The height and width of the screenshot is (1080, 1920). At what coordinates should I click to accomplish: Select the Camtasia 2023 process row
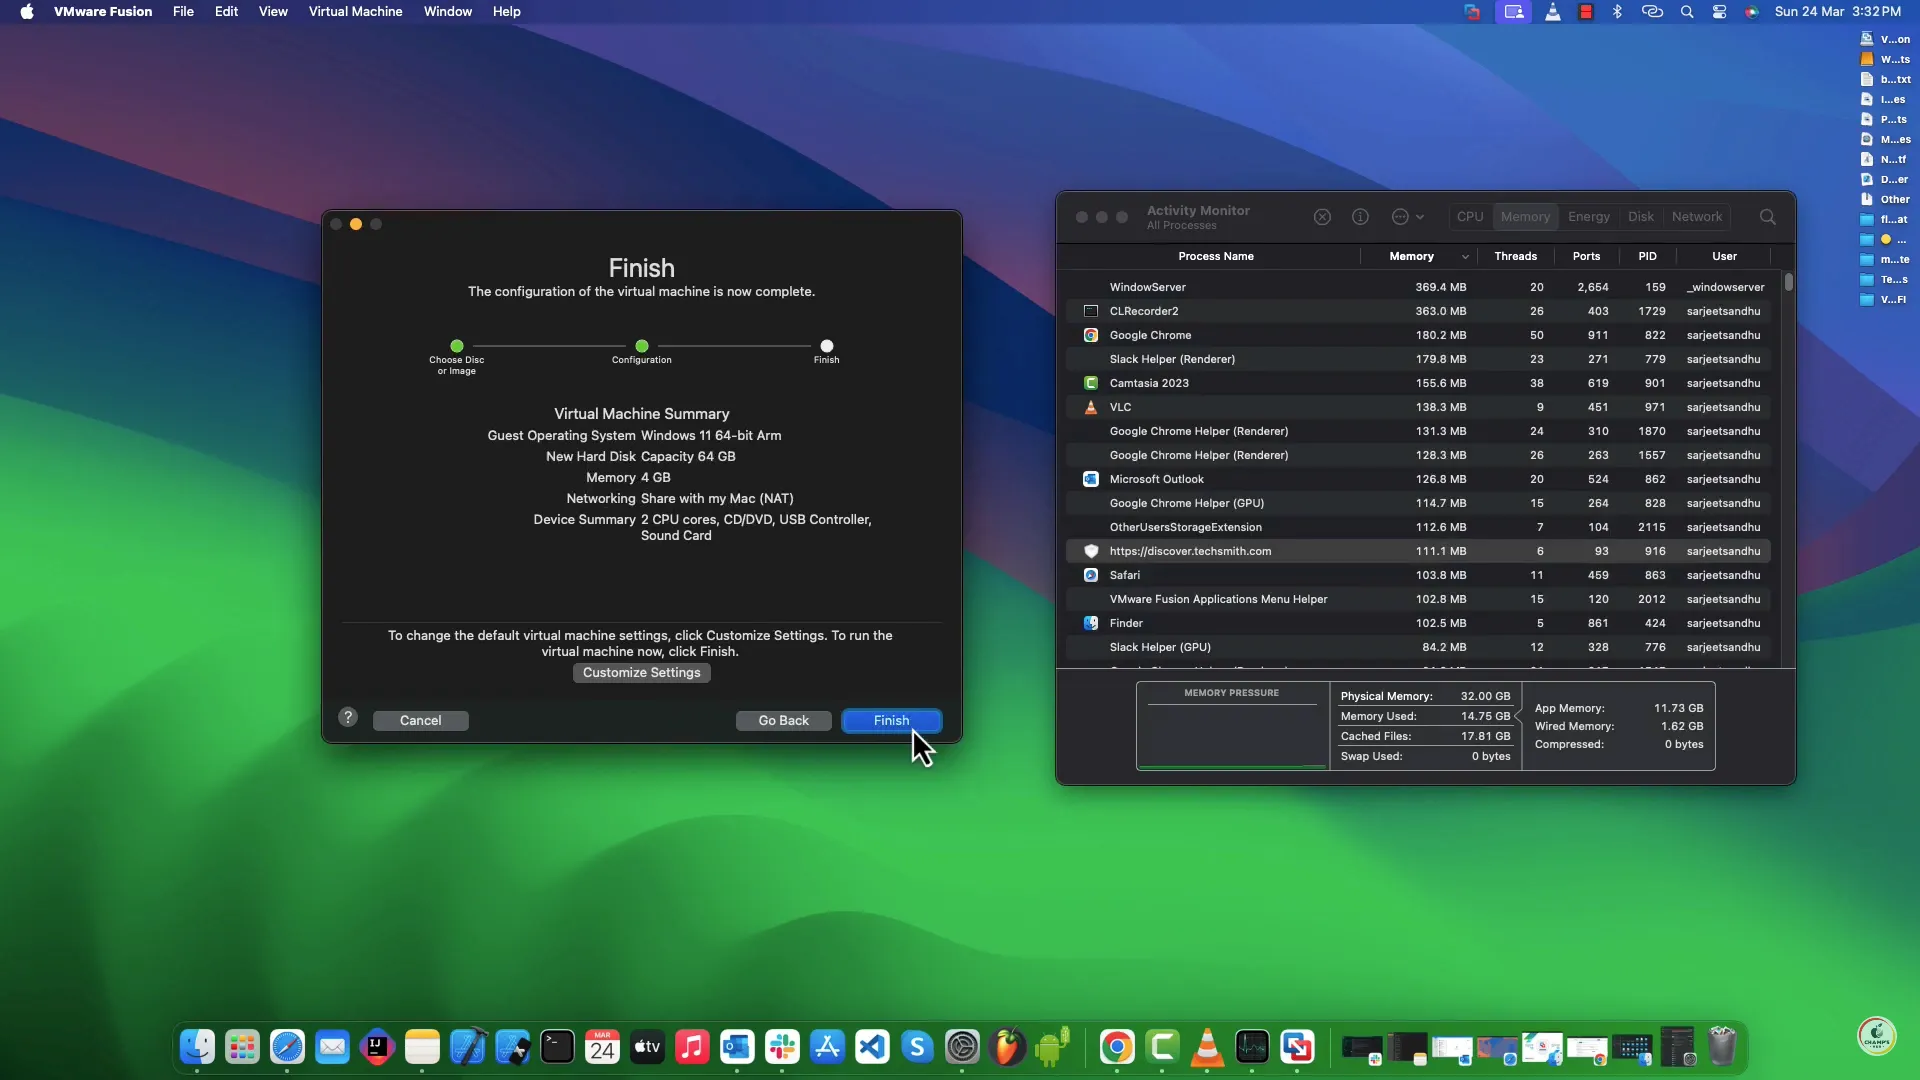[1418, 383]
